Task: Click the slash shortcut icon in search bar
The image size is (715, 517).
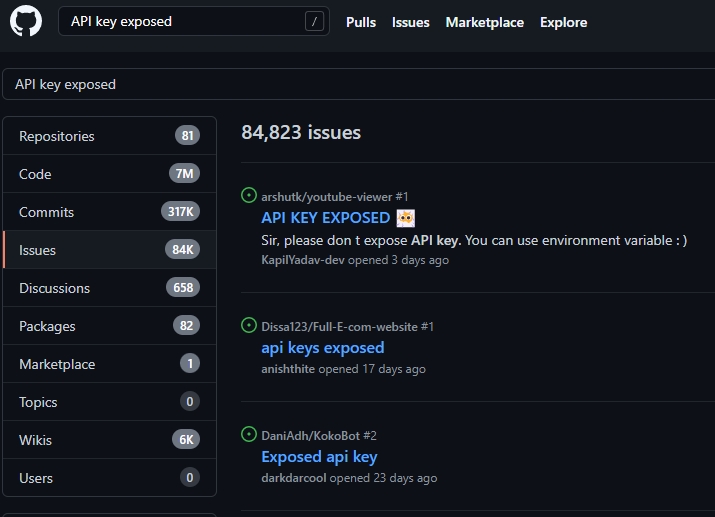Action: (x=315, y=22)
